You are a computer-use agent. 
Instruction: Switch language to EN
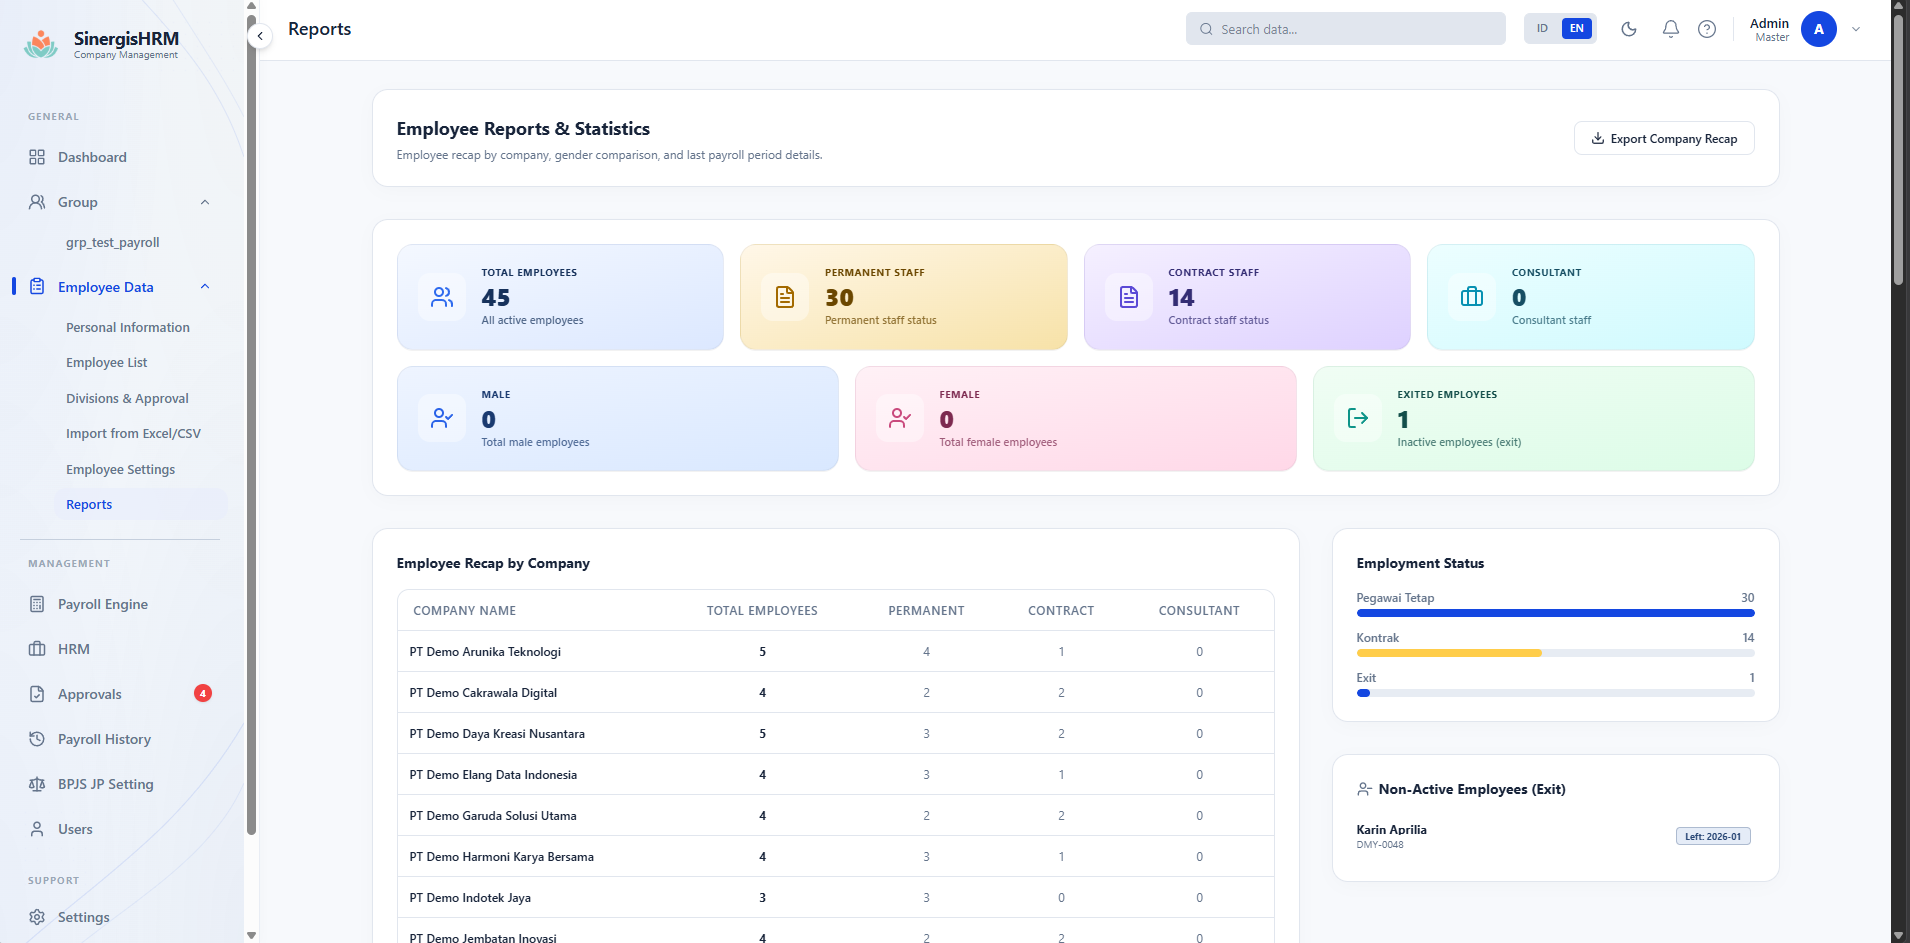tap(1577, 28)
